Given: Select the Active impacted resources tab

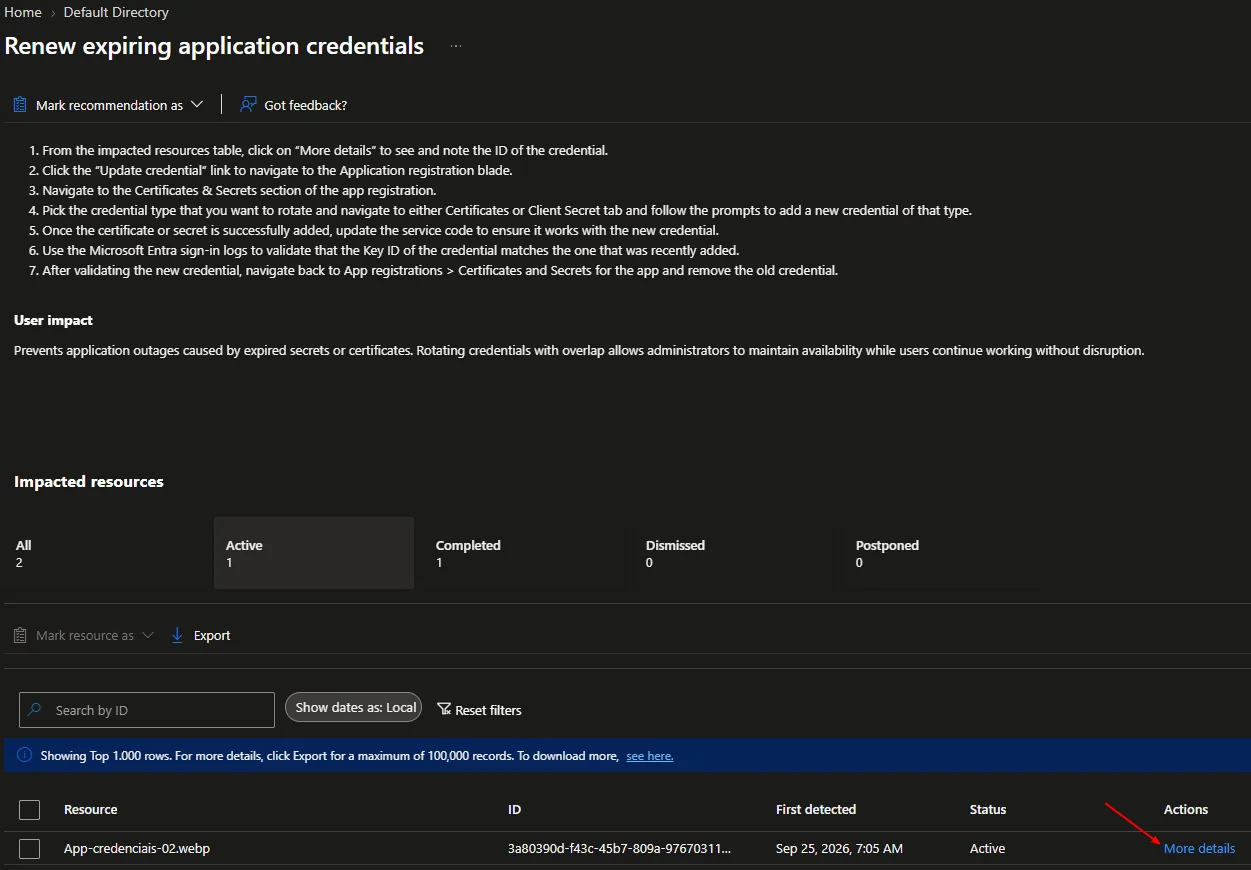Looking at the screenshot, I should point(314,553).
